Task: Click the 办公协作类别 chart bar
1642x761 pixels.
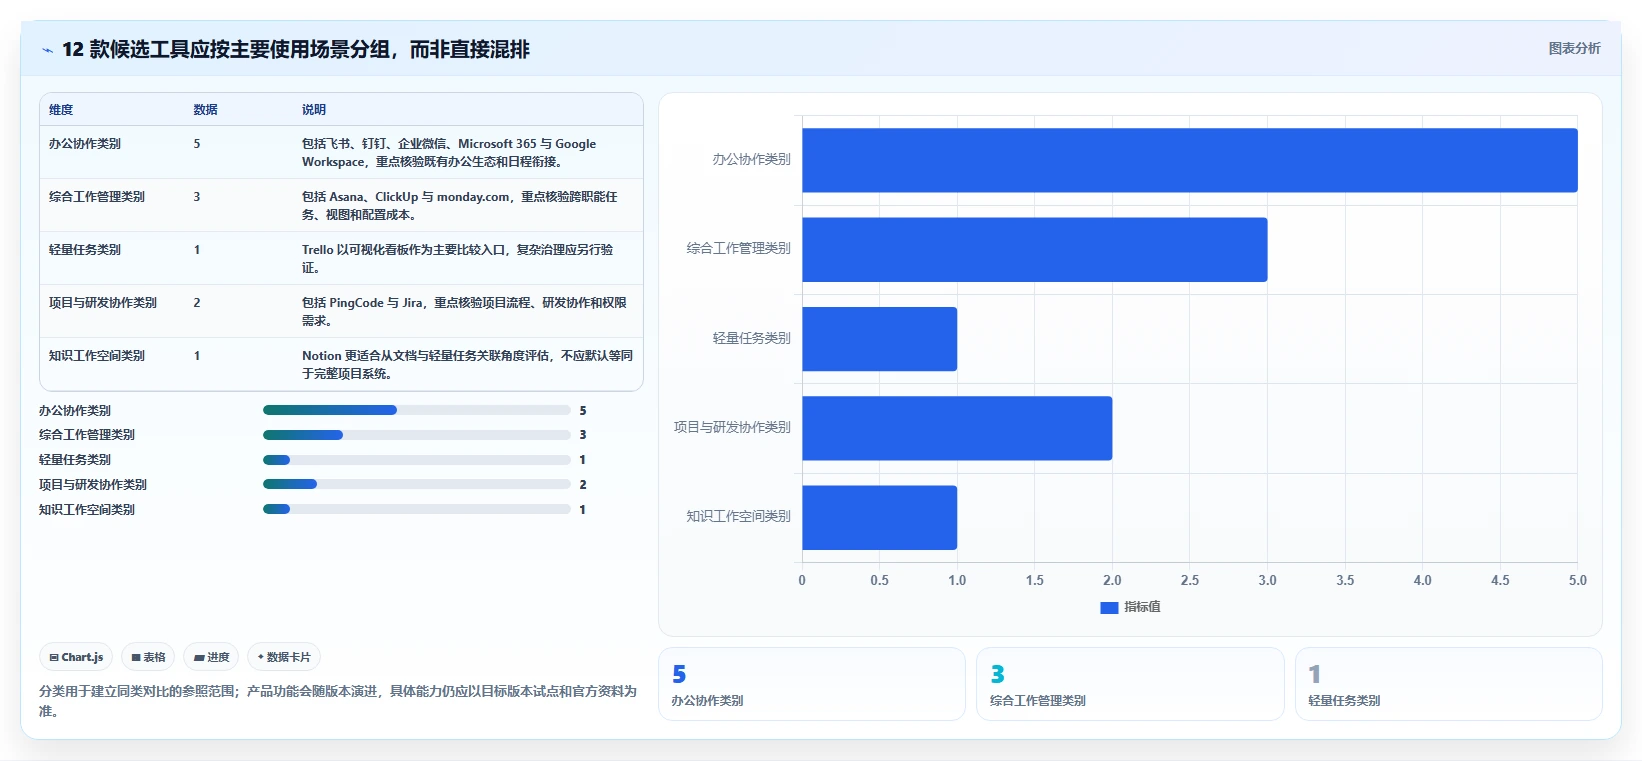Action: [1190, 160]
